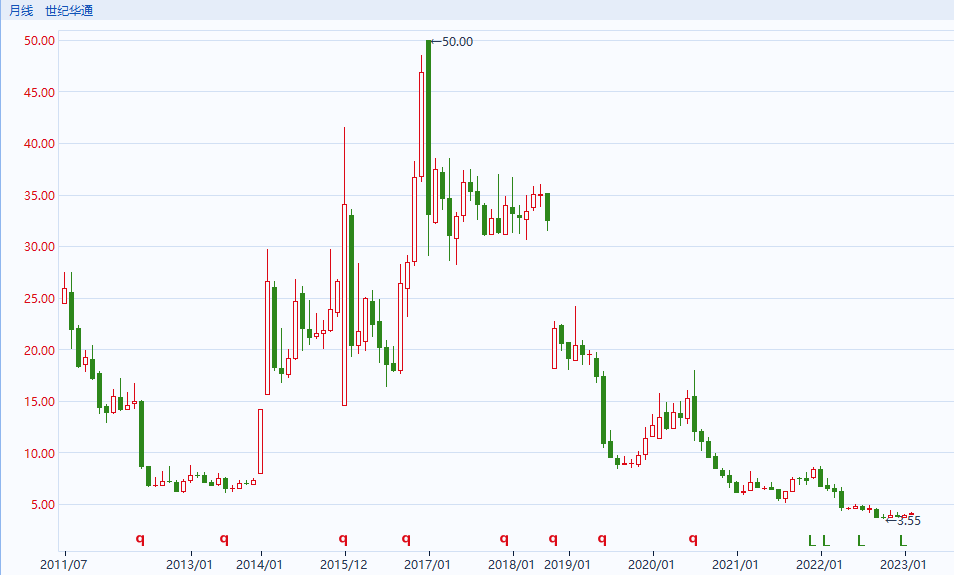Click the 35.00 price axis label
Screen dimensions: 954x575
pos(40,196)
